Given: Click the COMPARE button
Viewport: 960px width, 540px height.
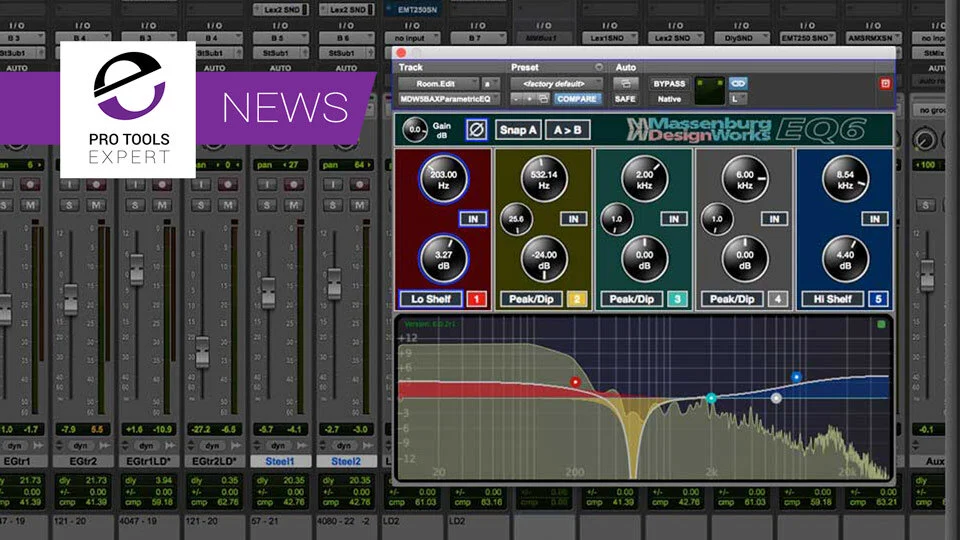Looking at the screenshot, I should pyautogui.click(x=577, y=99).
